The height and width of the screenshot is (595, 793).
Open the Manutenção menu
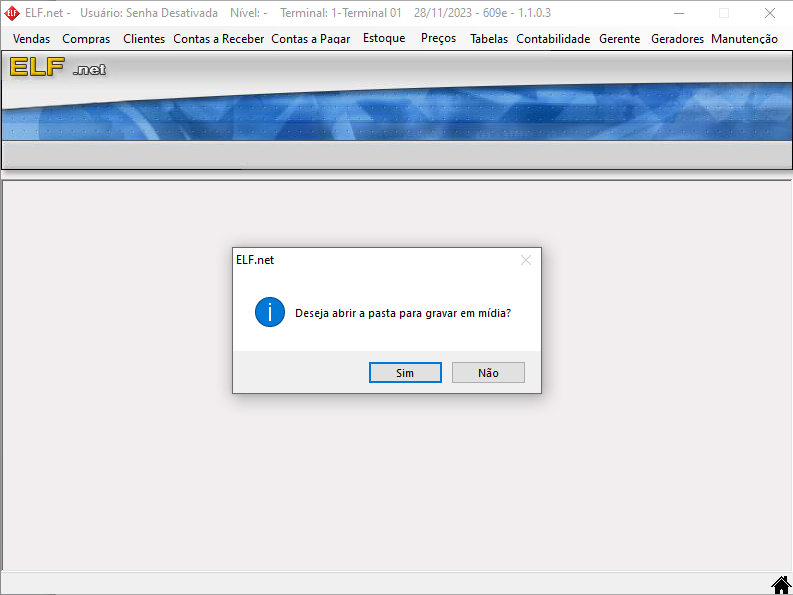click(x=744, y=39)
